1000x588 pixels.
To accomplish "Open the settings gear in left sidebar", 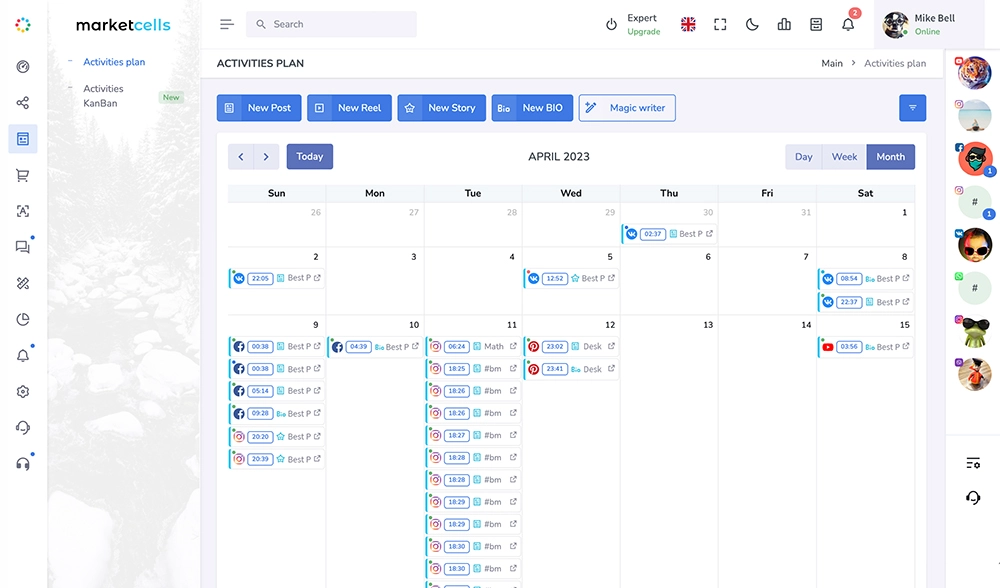I will point(23,391).
